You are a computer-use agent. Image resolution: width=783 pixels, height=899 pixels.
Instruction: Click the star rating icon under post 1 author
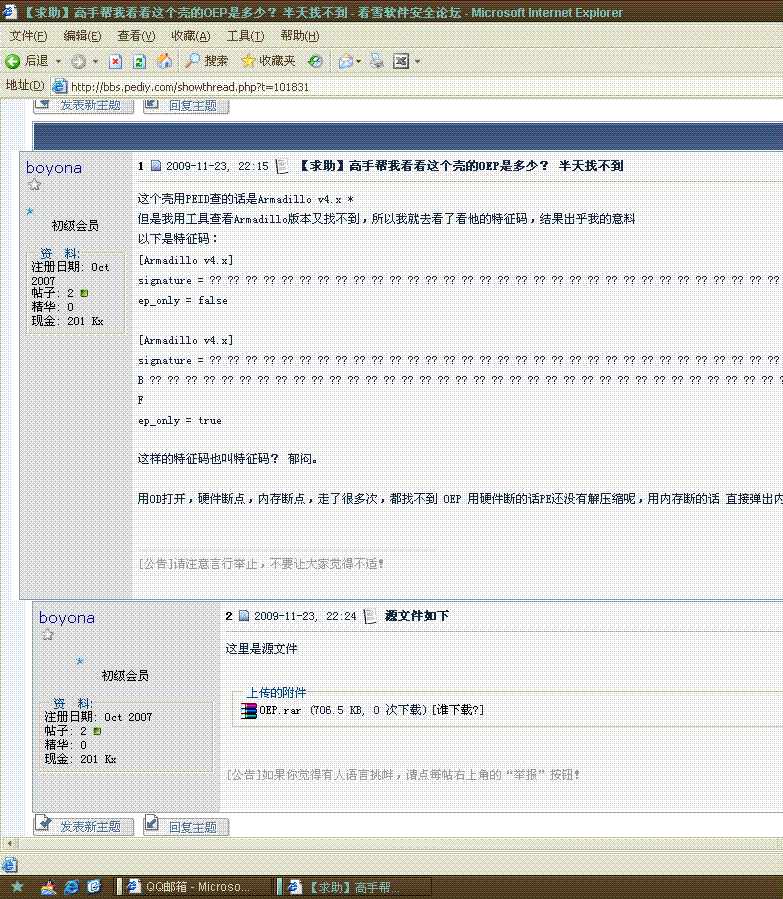pyautogui.click(x=34, y=185)
